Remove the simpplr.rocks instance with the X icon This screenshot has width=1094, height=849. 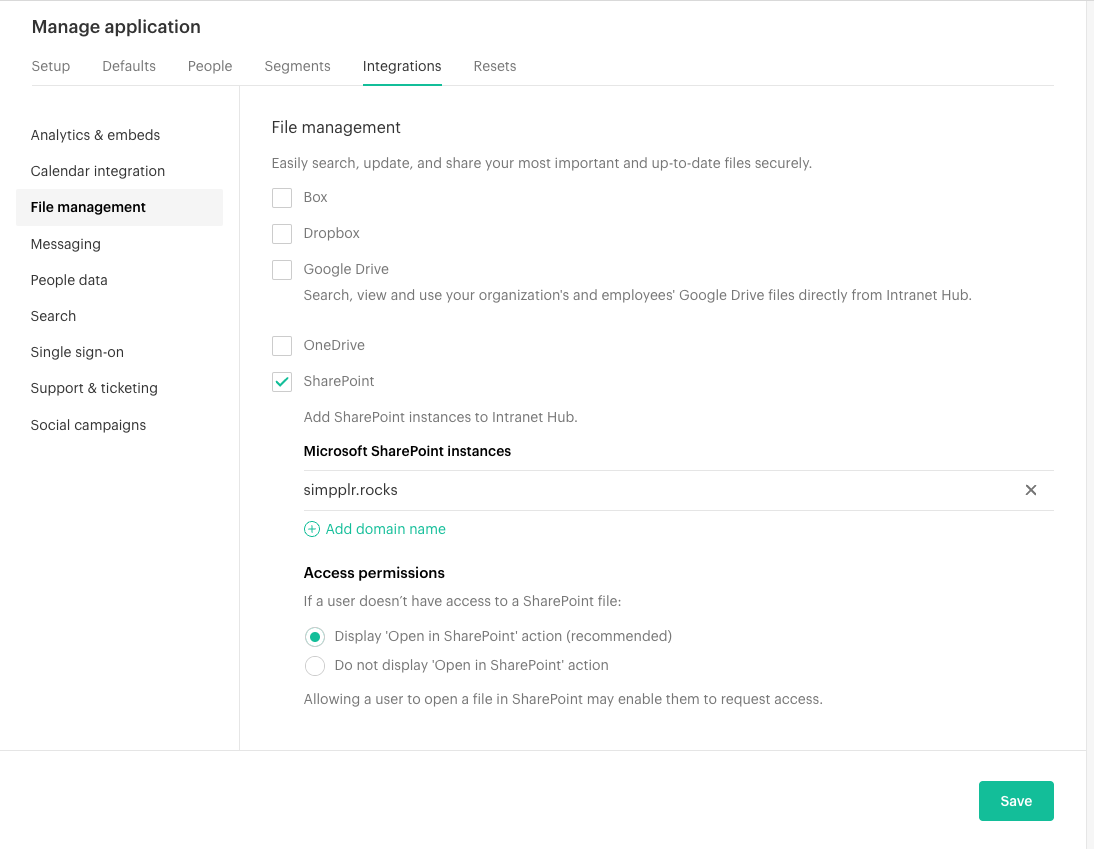(1031, 490)
